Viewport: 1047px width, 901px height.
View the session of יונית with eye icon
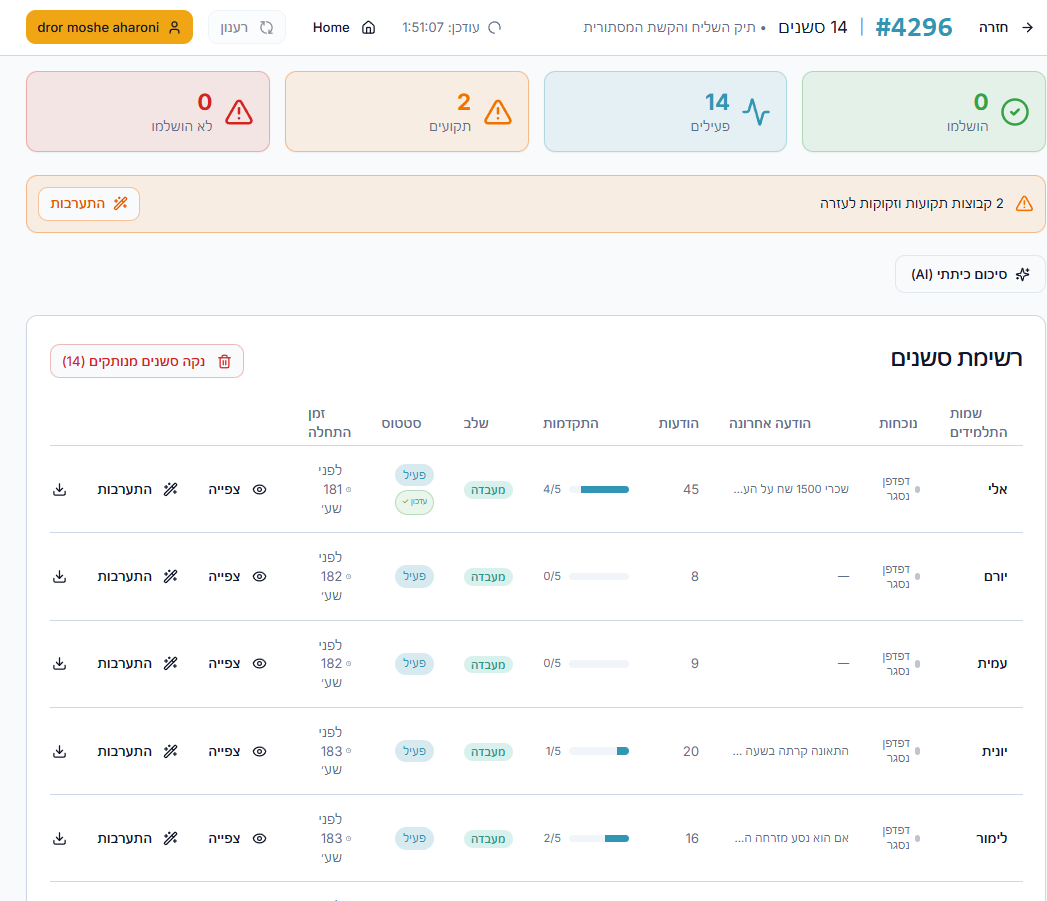pos(260,751)
